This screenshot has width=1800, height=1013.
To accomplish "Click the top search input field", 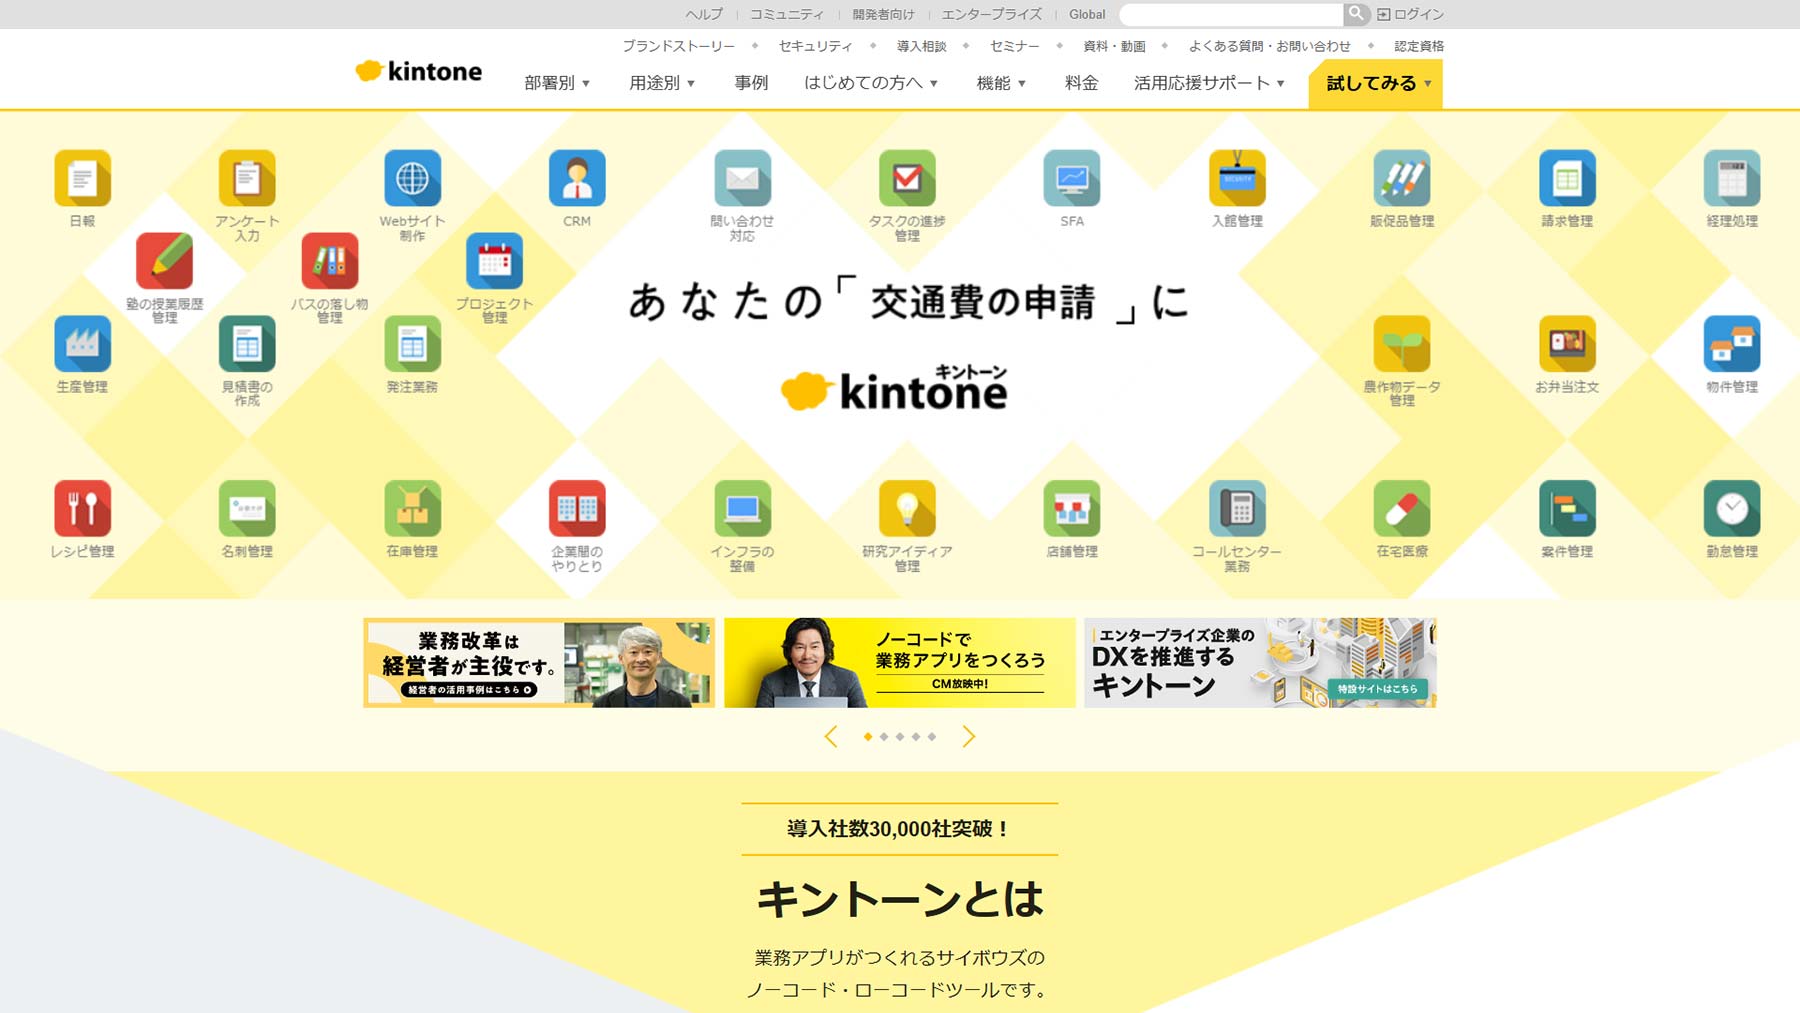I will [x=1231, y=14].
